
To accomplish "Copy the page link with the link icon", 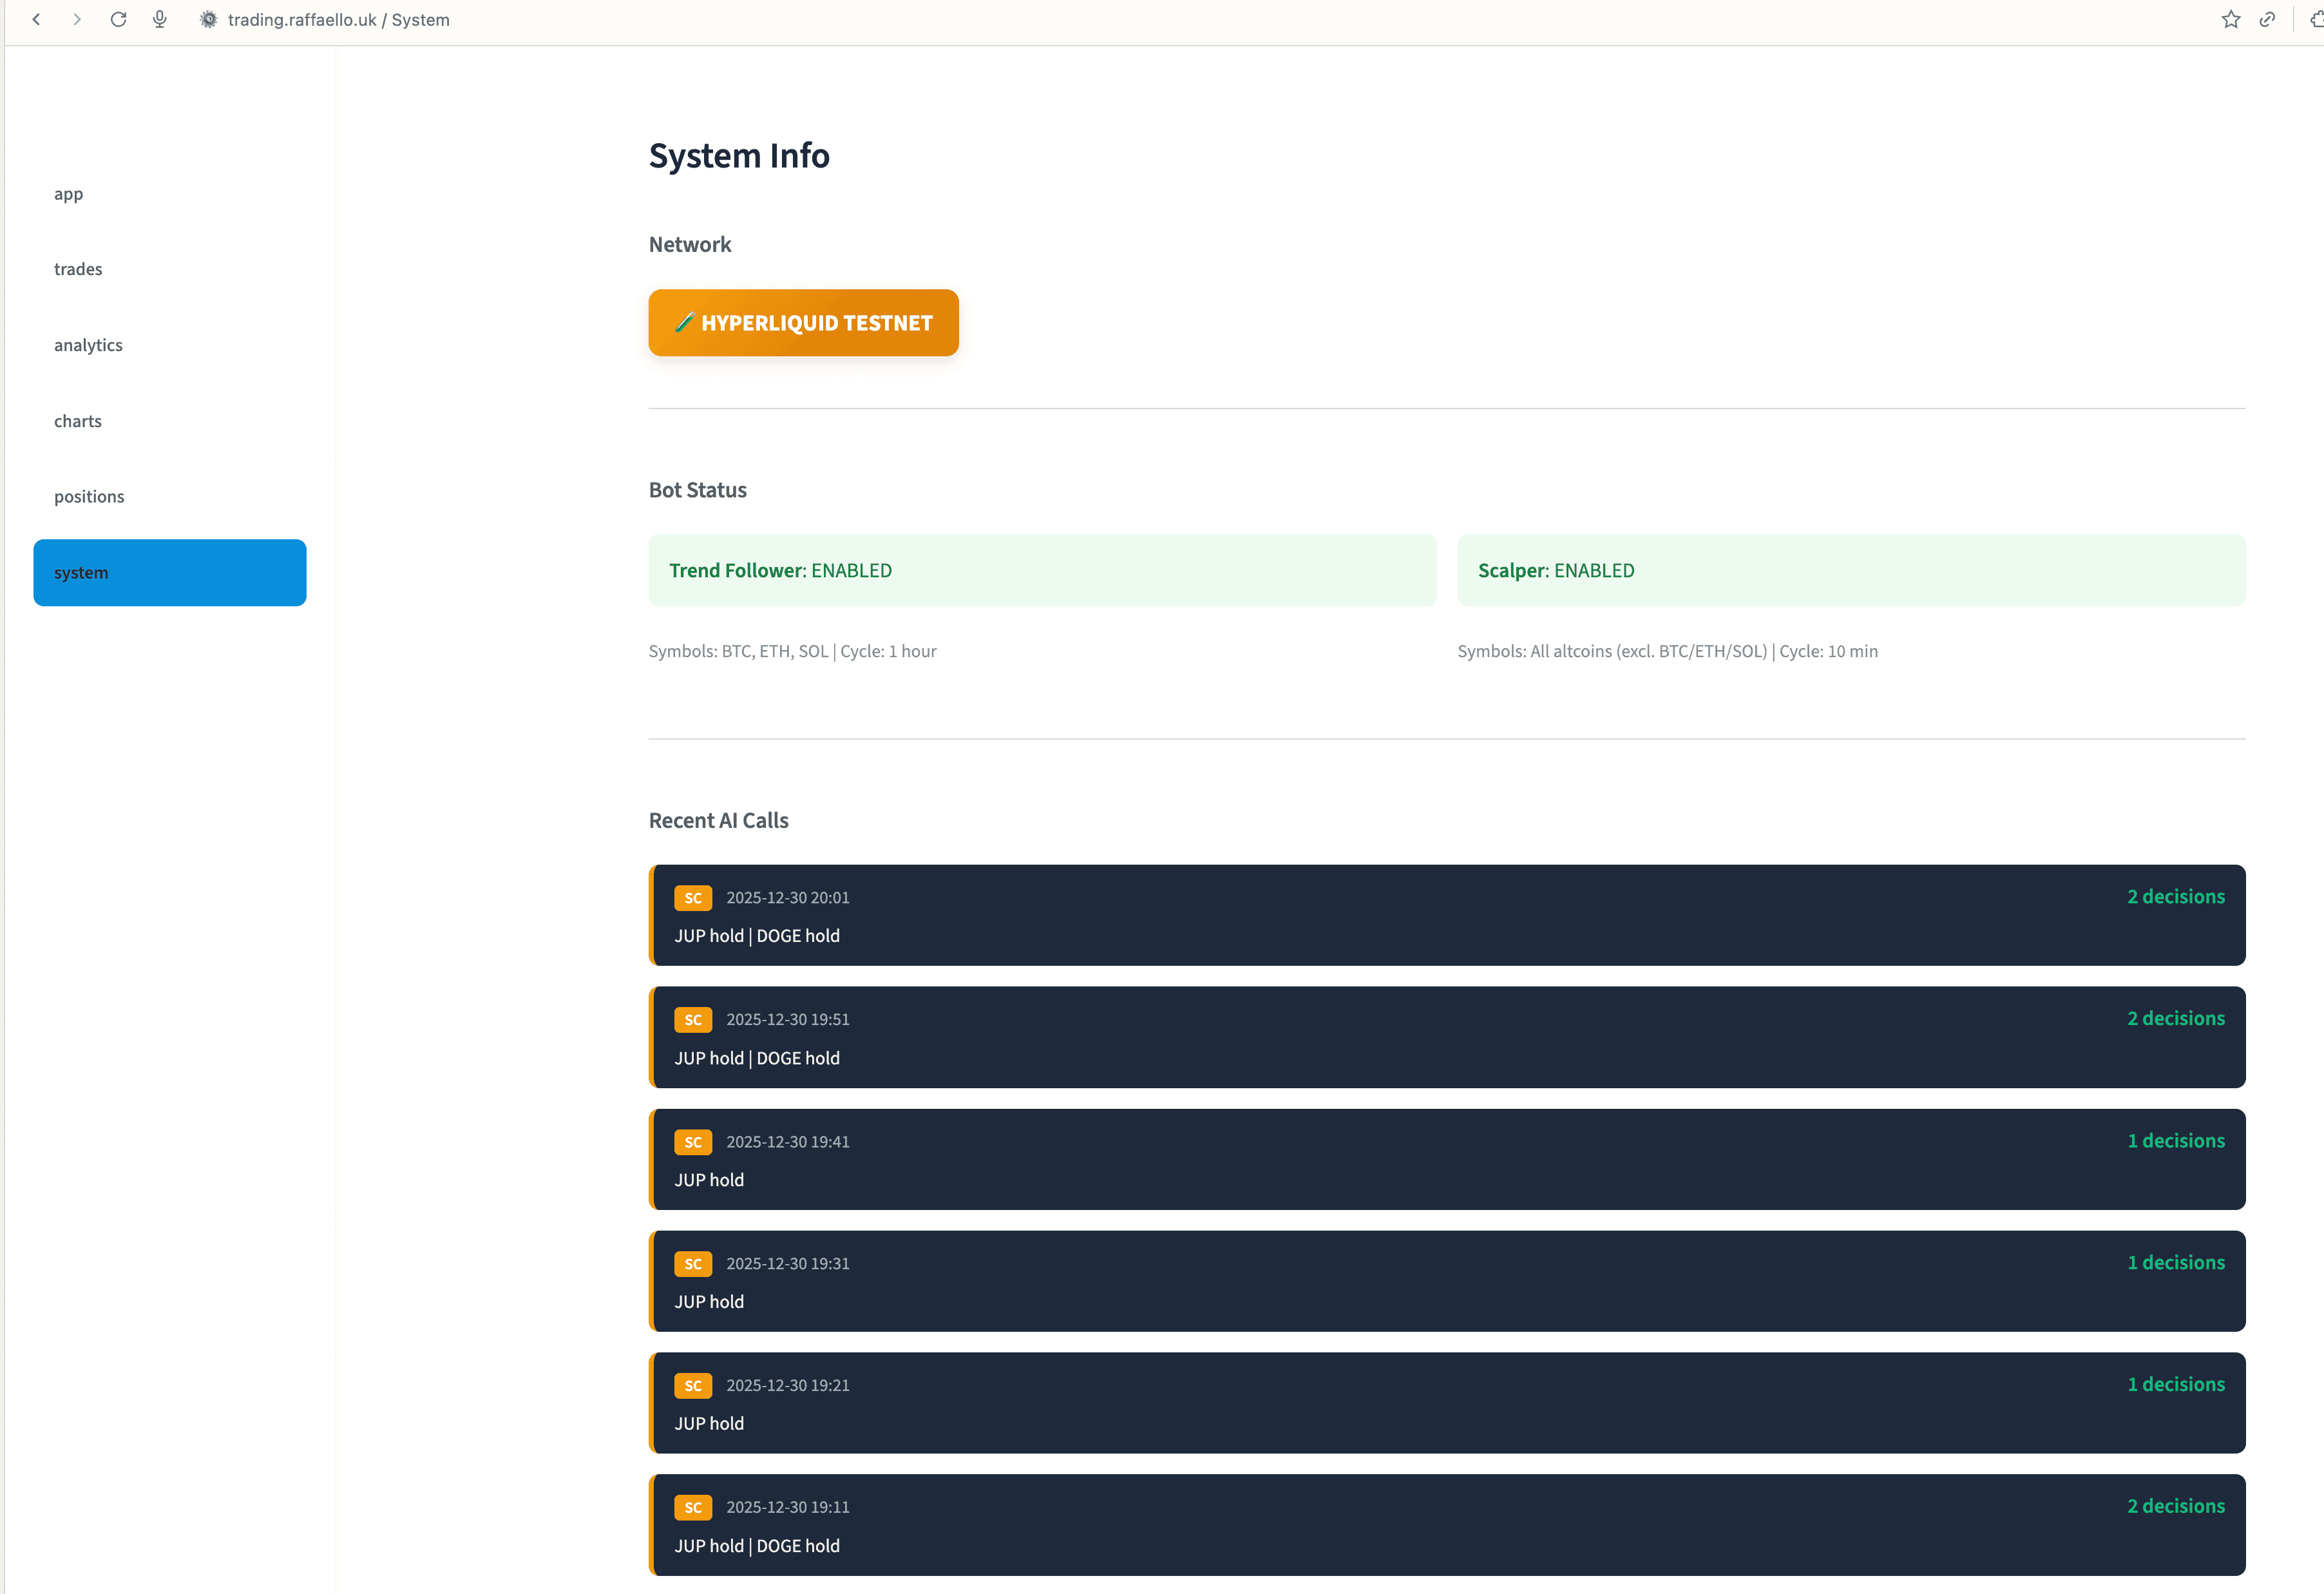I will tap(2267, 19).
